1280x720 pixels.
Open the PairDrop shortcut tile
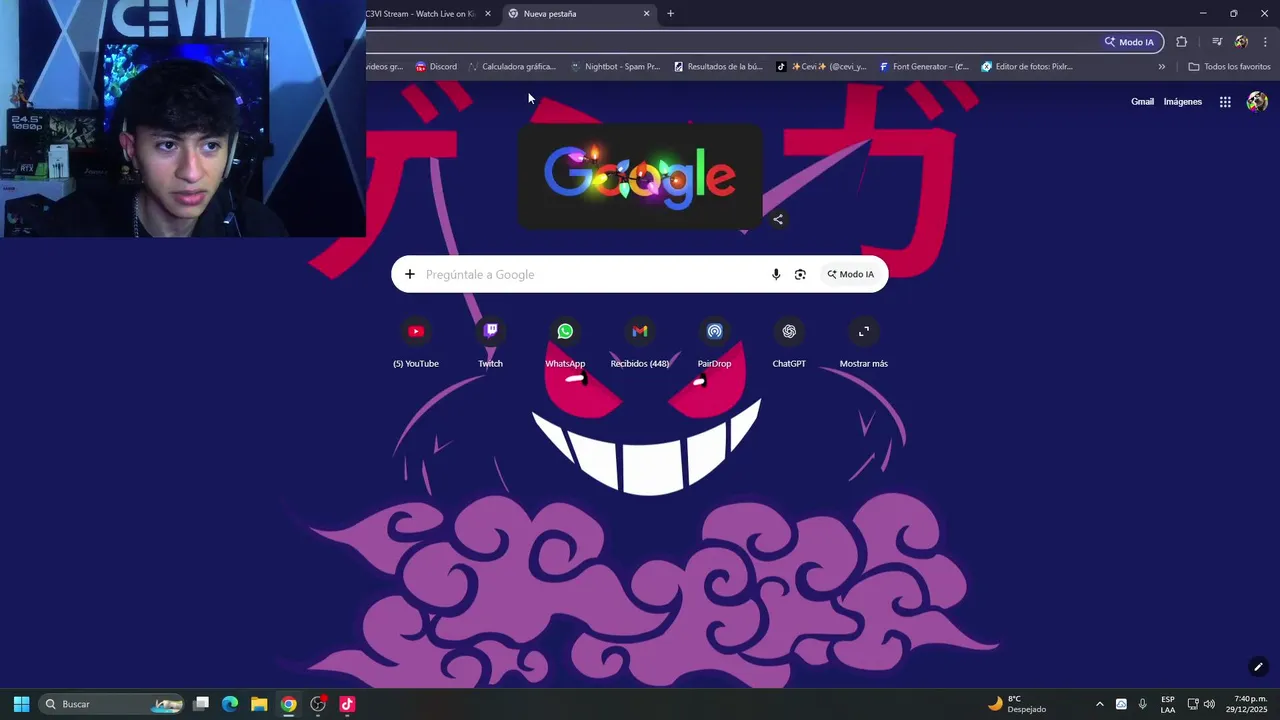coord(714,343)
